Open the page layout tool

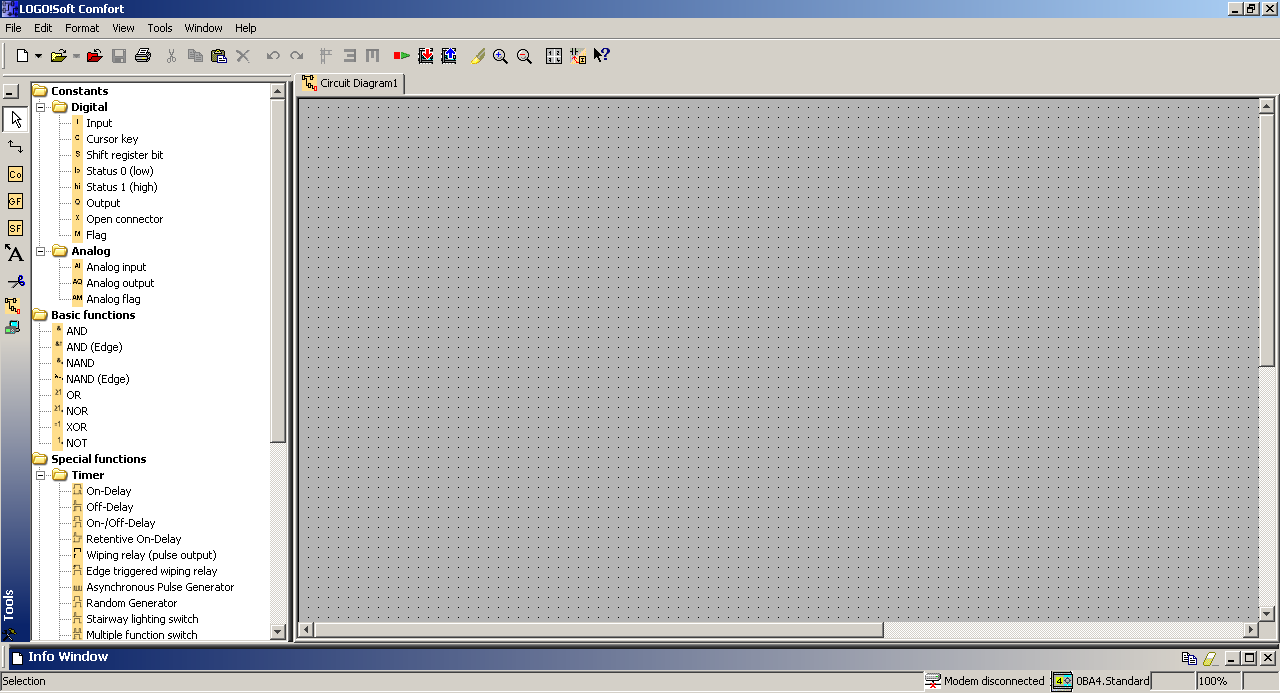click(554, 56)
